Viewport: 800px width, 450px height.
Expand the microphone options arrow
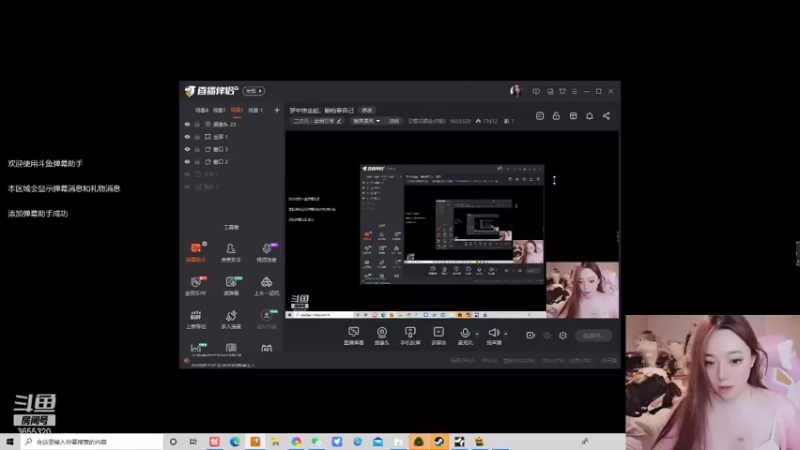(x=477, y=334)
